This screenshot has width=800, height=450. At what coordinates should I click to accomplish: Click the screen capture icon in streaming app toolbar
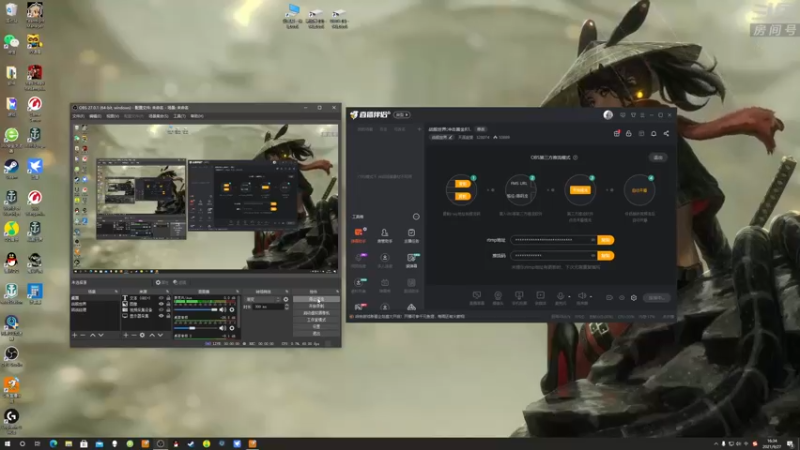tap(477, 295)
